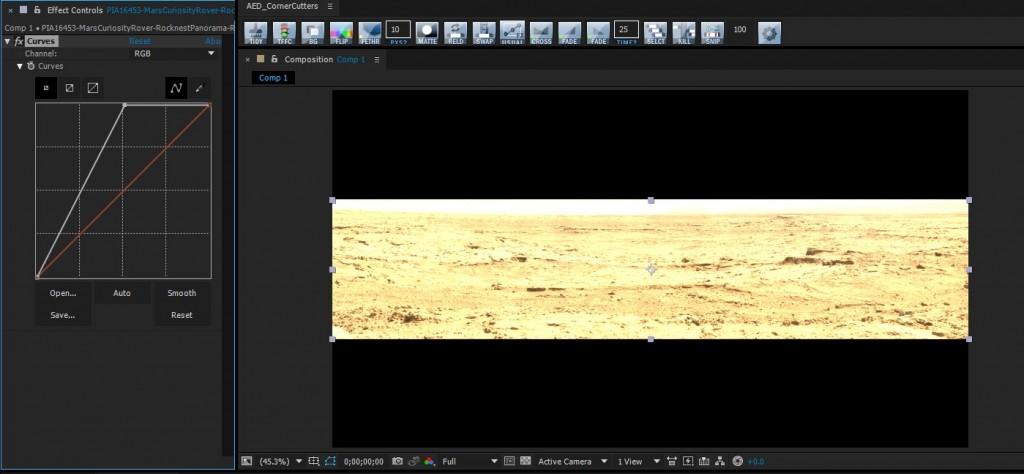Click the Smooth button under curves
Image resolution: width=1024 pixels, height=474 pixels.
pos(181,293)
